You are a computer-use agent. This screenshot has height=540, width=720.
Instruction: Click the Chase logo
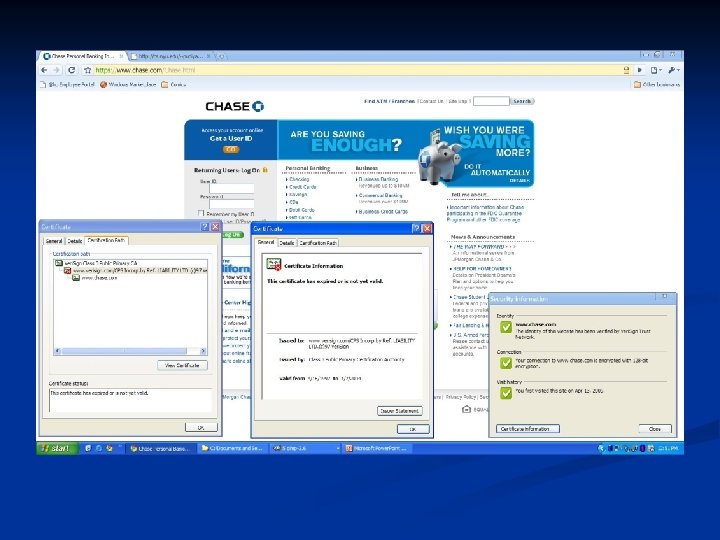coord(235,106)
